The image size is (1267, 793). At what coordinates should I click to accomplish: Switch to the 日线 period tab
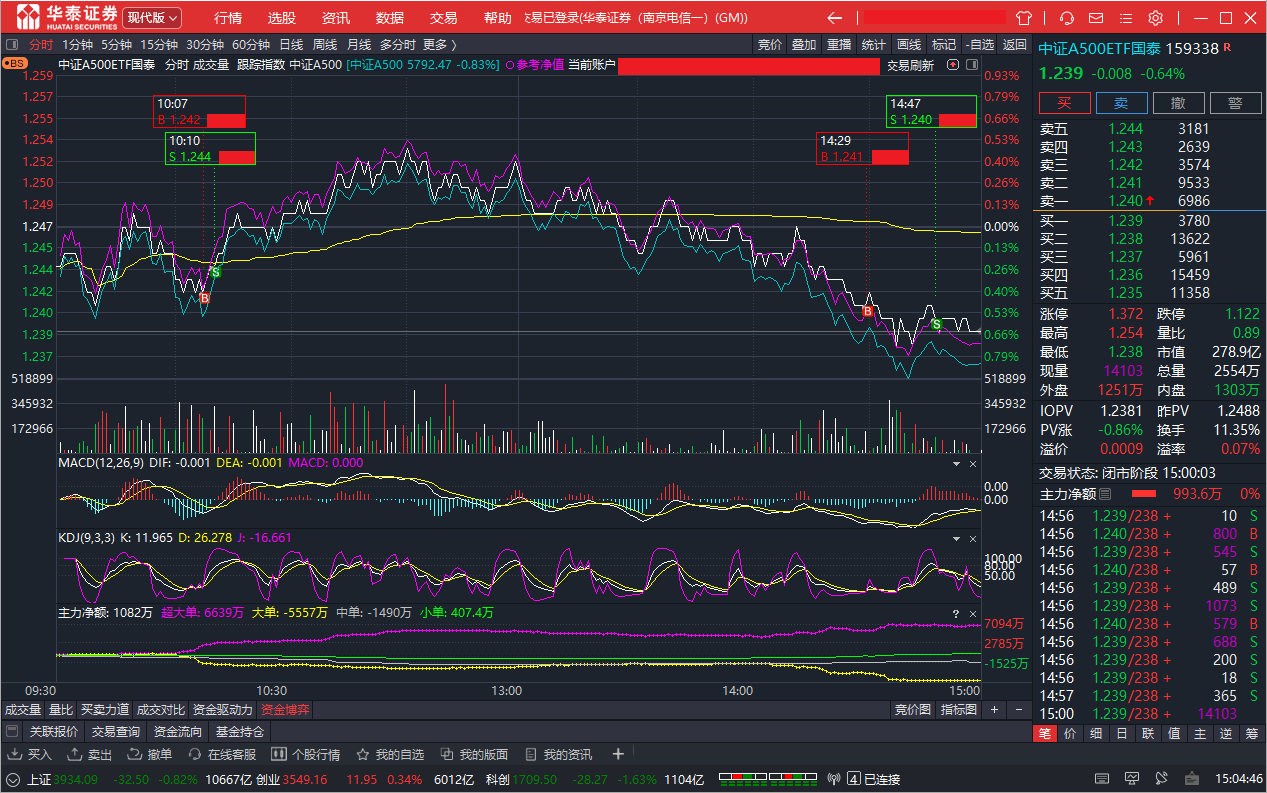pyautogui.click(x=291, y=44)
